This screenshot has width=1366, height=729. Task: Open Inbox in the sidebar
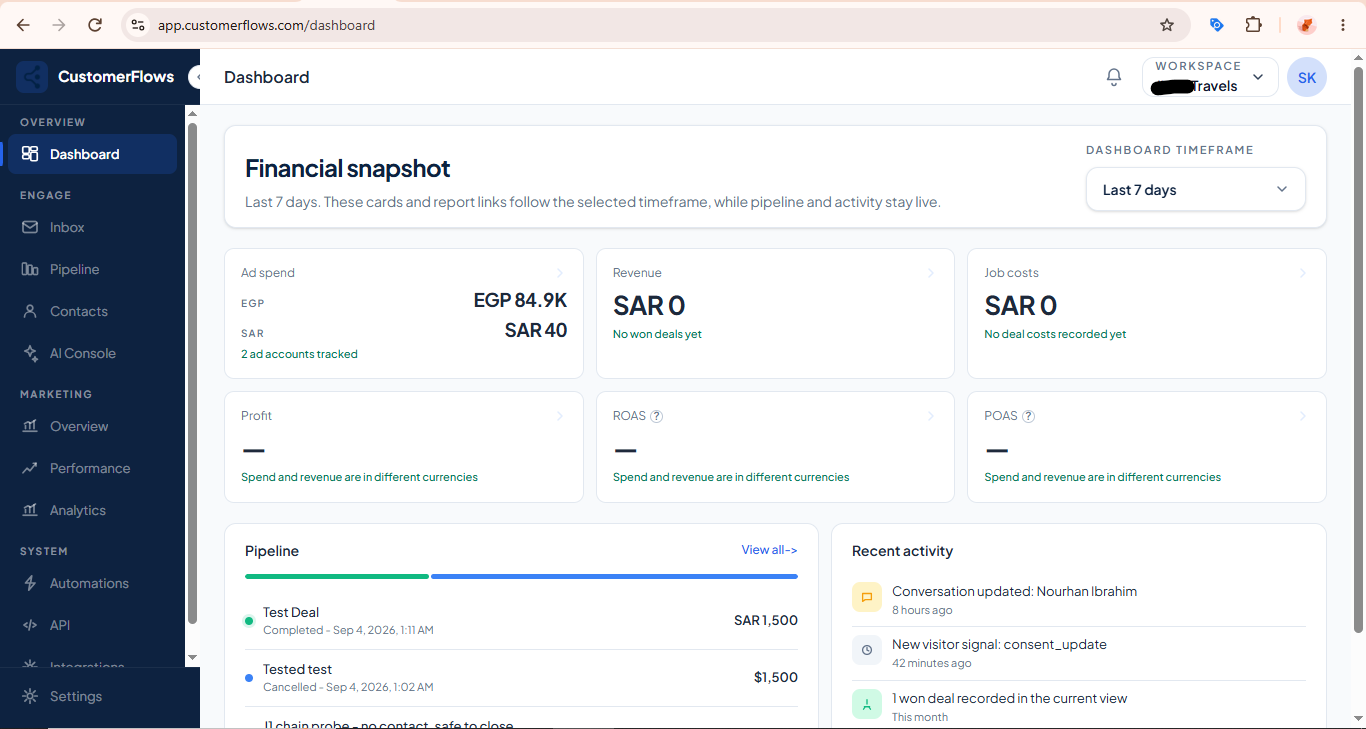tap(92, 227)
